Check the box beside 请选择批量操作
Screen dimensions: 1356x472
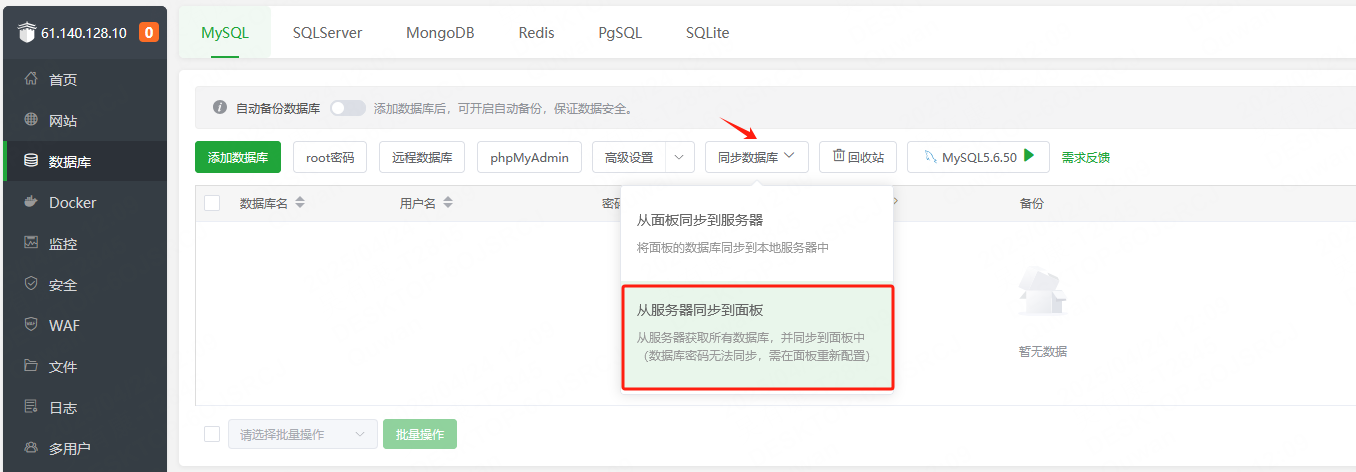click(212, 434)
